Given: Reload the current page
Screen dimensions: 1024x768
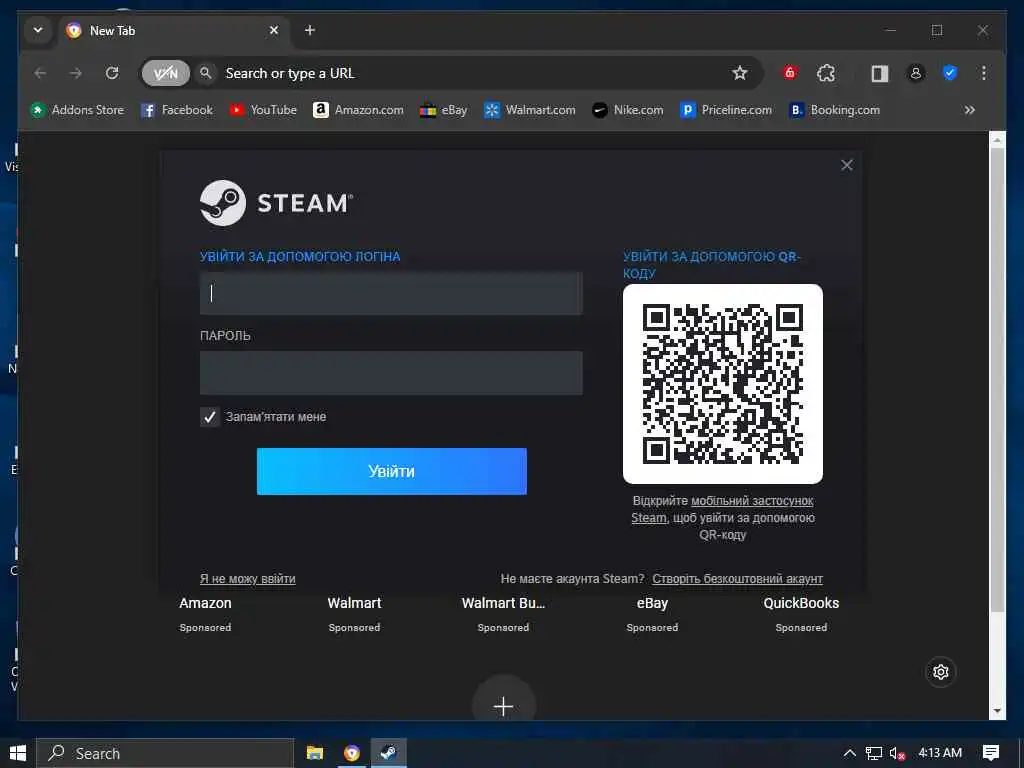Looking at the screenshot, I should (112, 73).
